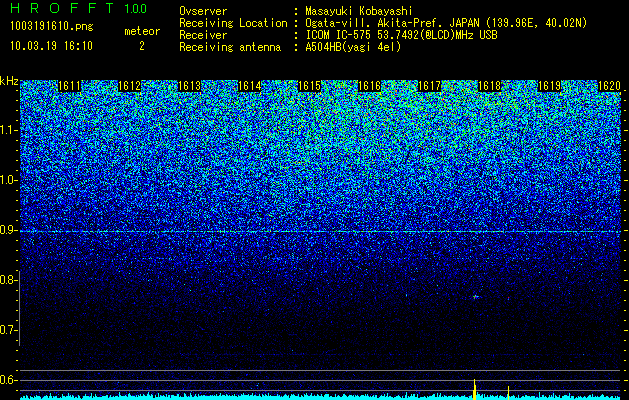Click the 1614 time marker

click(x=250, y=86)
